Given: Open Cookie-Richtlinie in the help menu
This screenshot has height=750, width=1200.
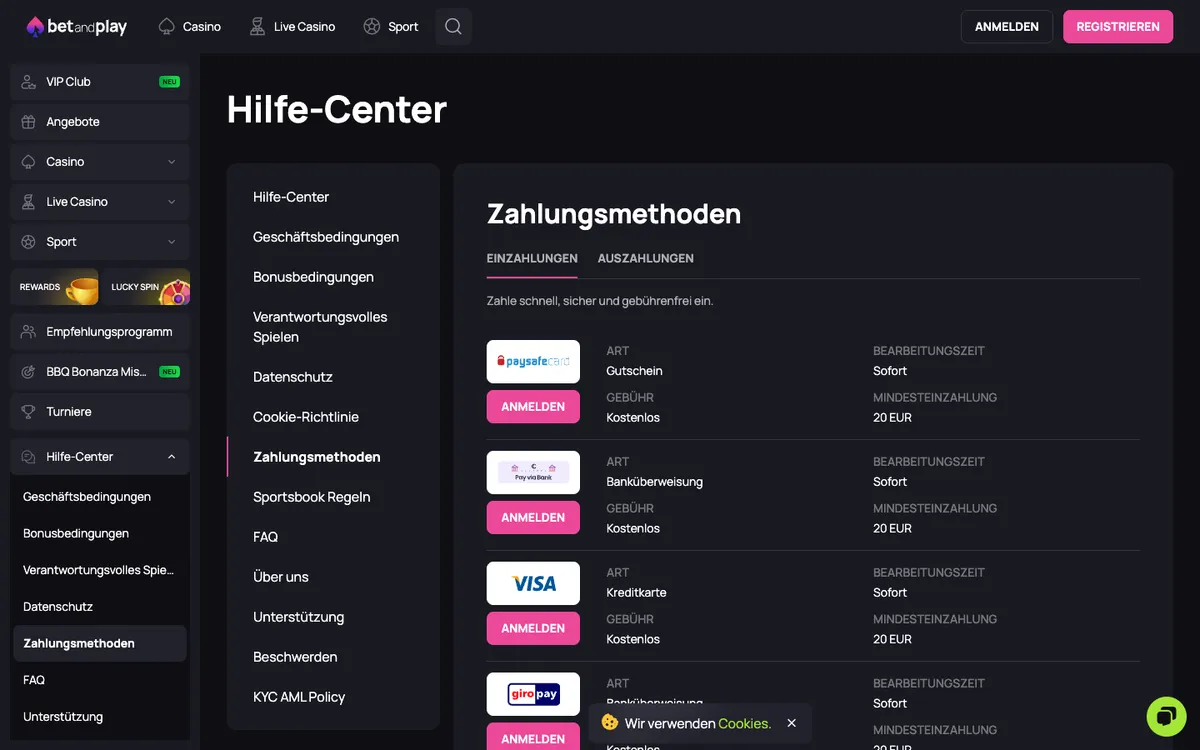Looking at the screenshot, I should coord(306,417).
